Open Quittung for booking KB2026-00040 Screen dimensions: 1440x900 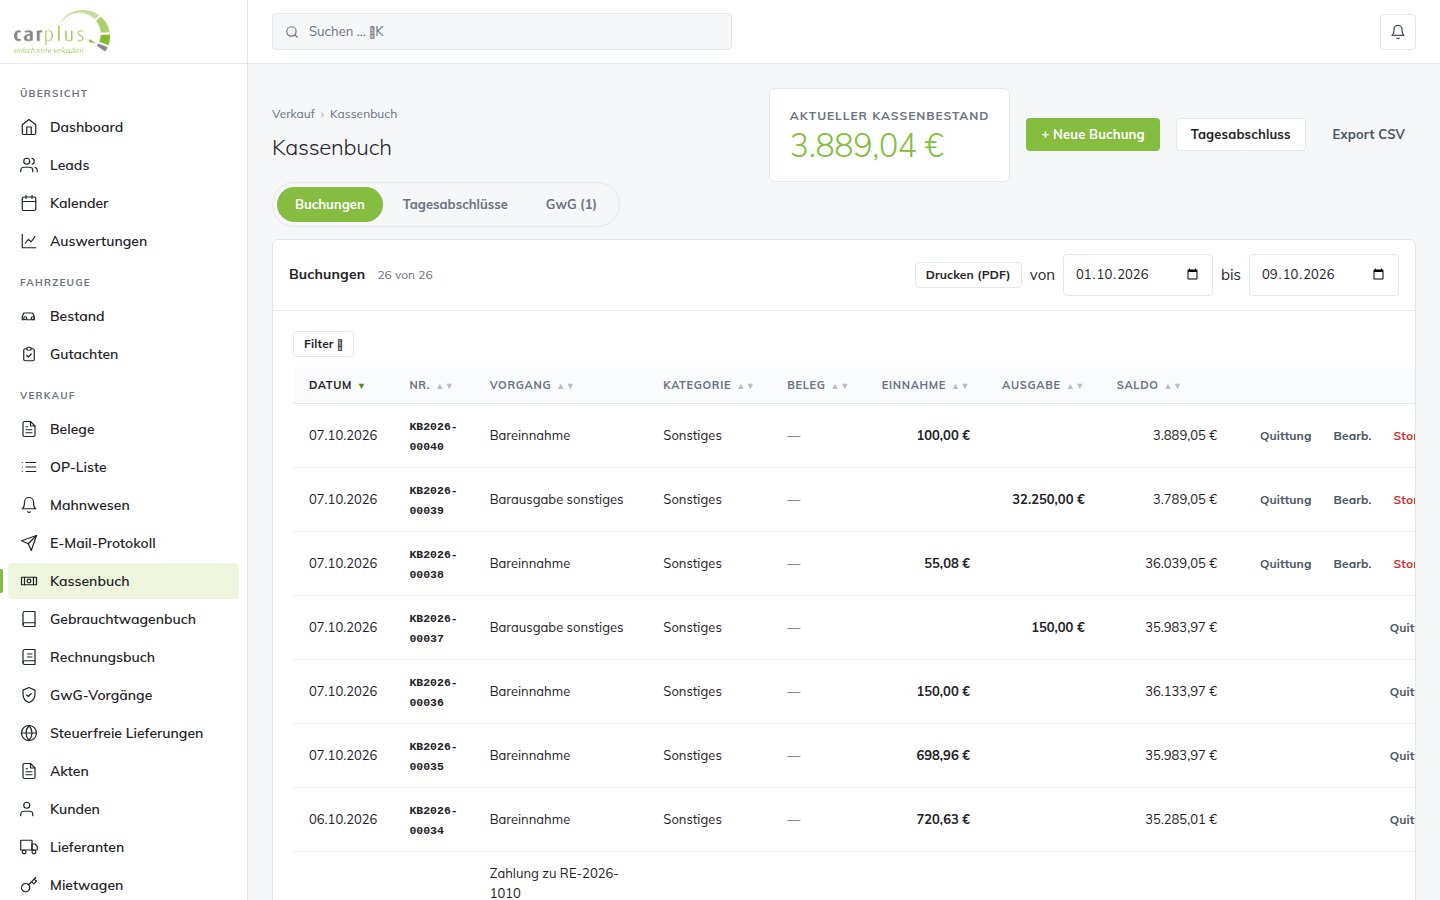pyautogui.click(x=1285, y=436)
